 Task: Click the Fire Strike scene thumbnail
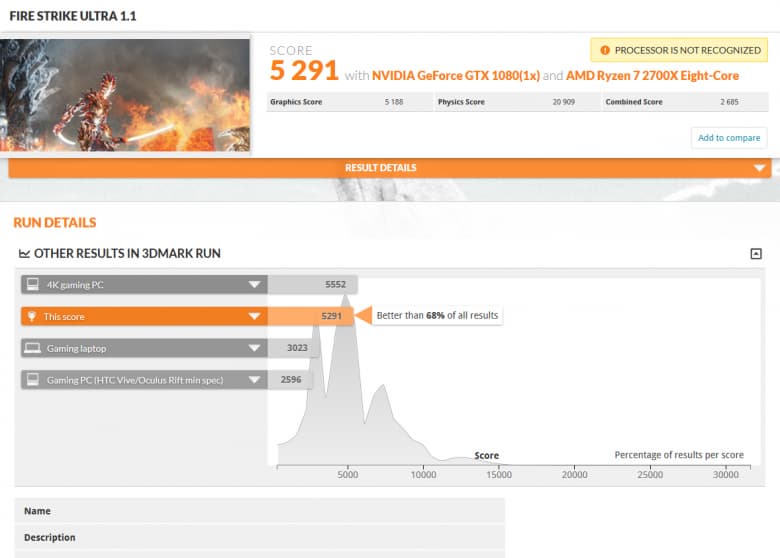tap(125, 95)
